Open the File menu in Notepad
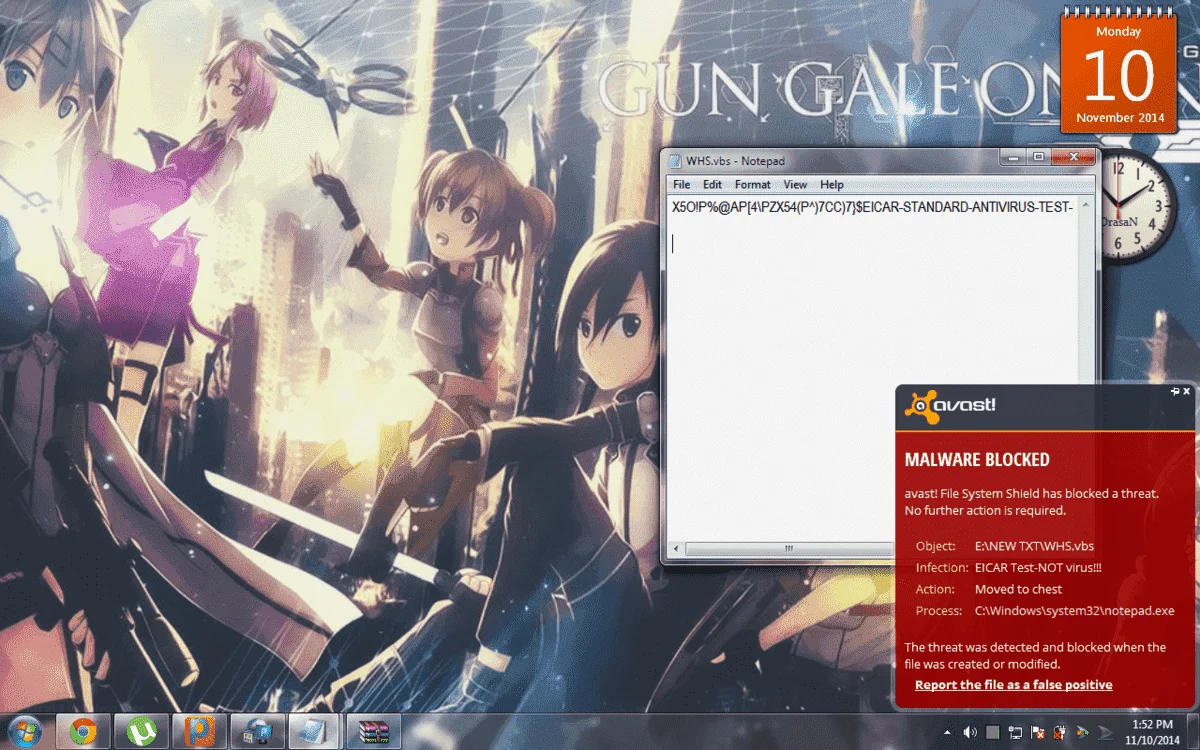 pos(682,184)
